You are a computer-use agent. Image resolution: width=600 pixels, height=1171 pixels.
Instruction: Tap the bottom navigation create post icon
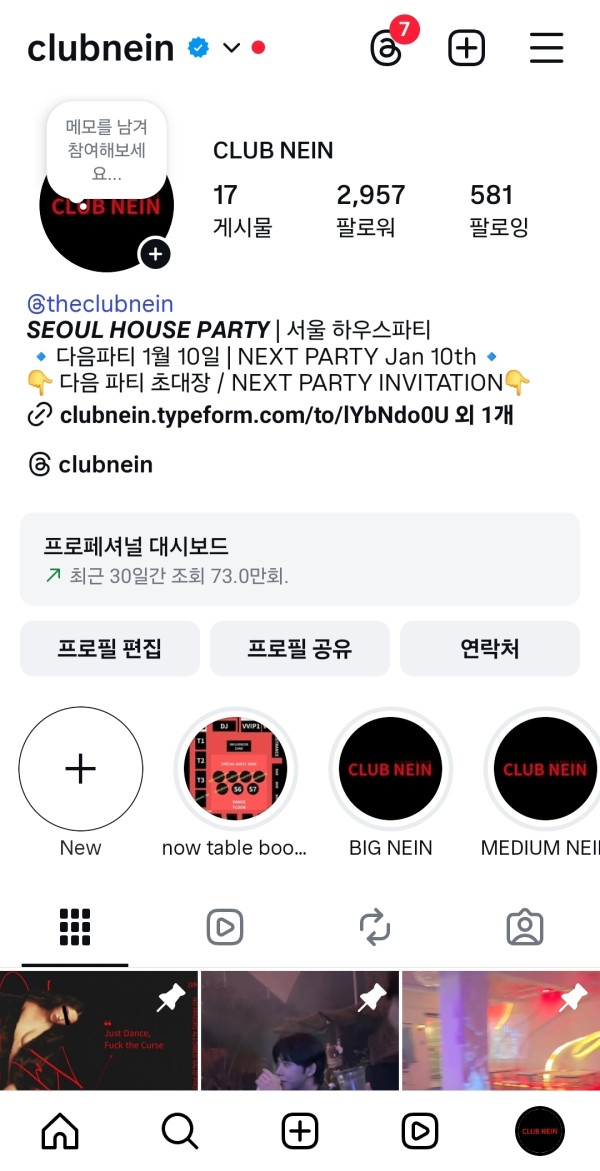coord(300,1131)
